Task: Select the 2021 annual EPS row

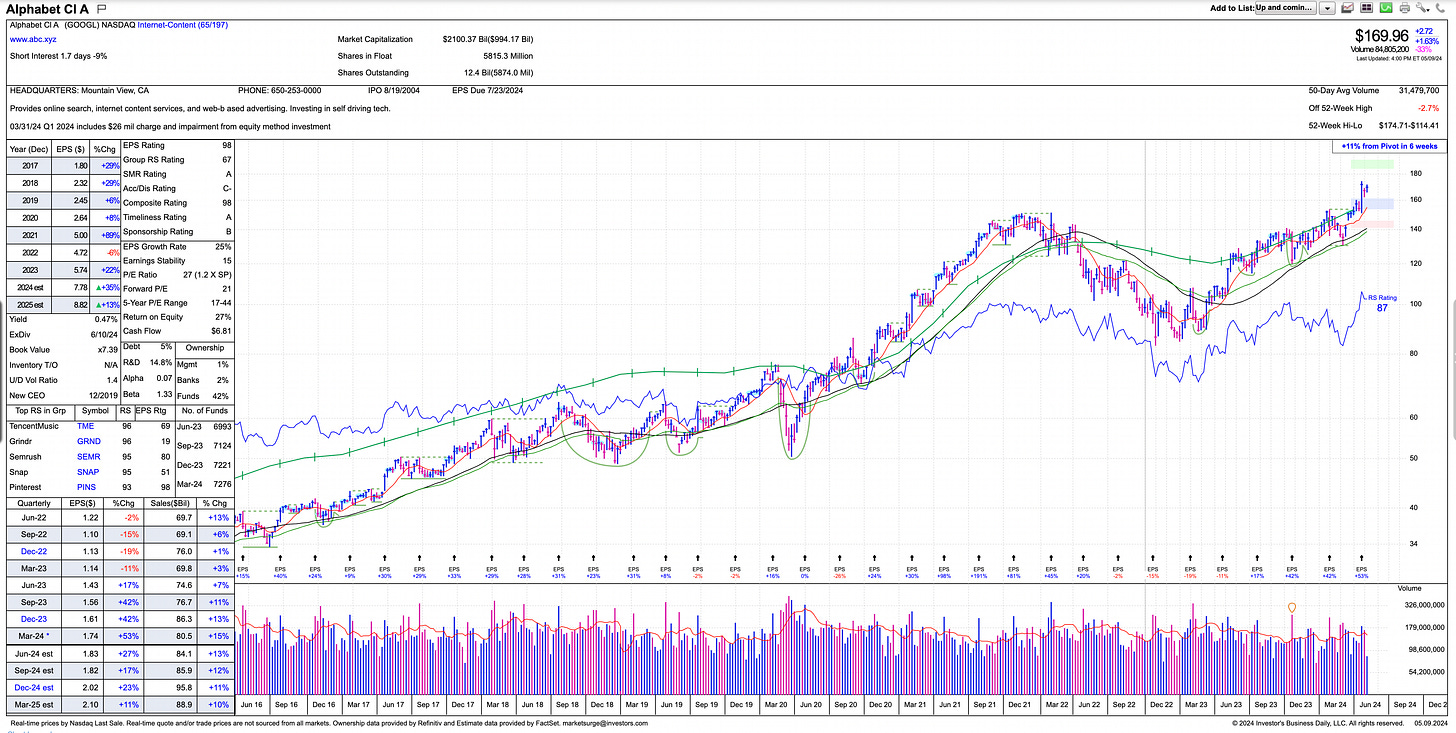Action: point(63,234)
